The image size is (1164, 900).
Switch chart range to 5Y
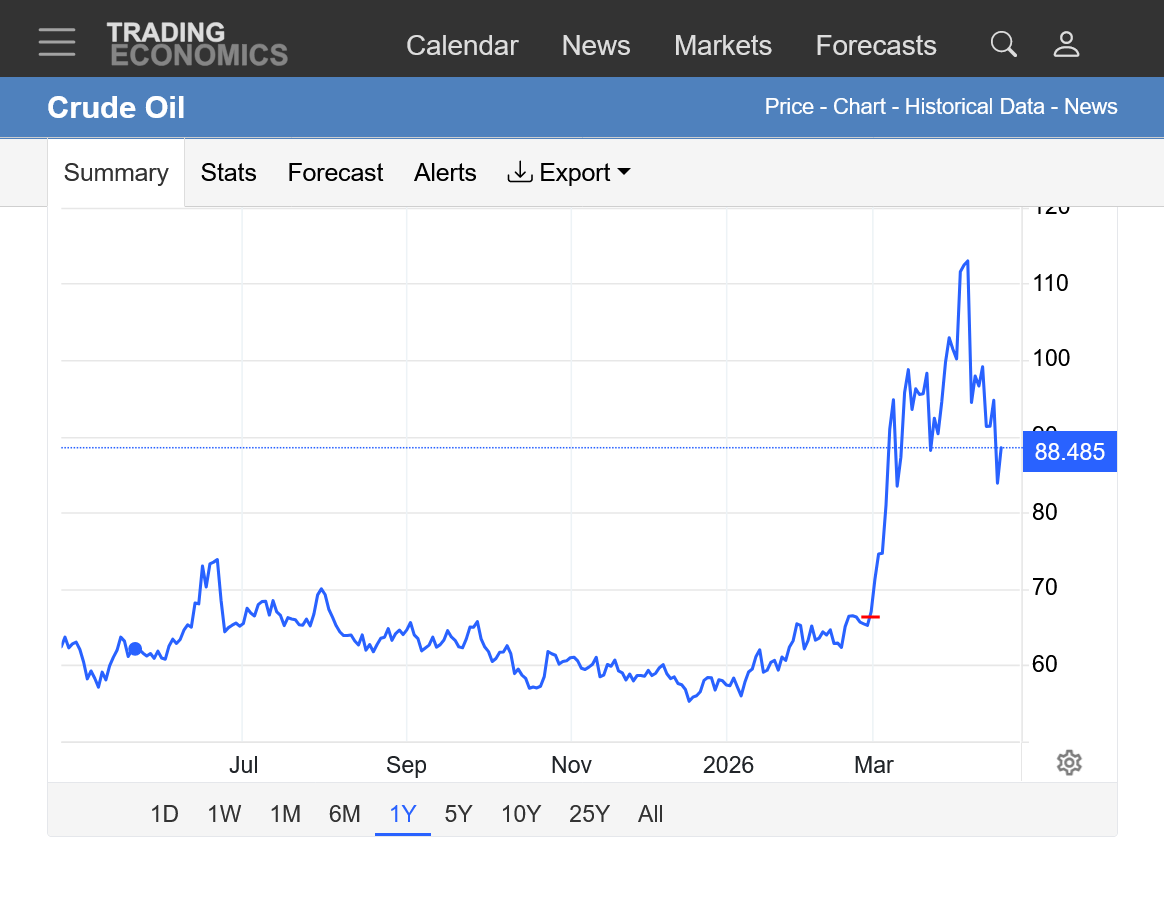[x=458, y=814]
